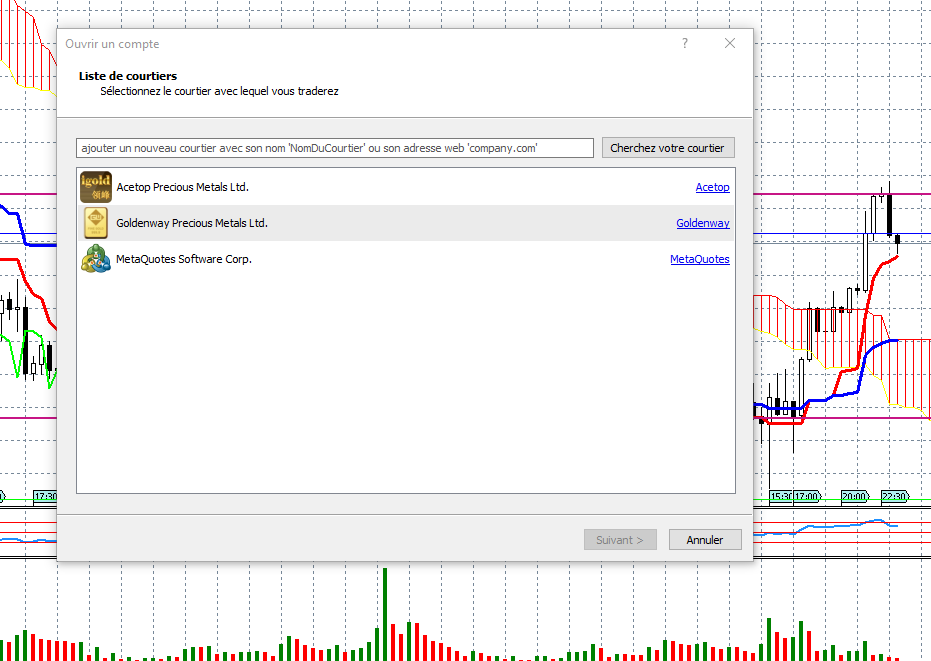Close the Ouvrir un compte dialog
The height and width of the screenshot is (661, 931).
[x=730, y=43]
